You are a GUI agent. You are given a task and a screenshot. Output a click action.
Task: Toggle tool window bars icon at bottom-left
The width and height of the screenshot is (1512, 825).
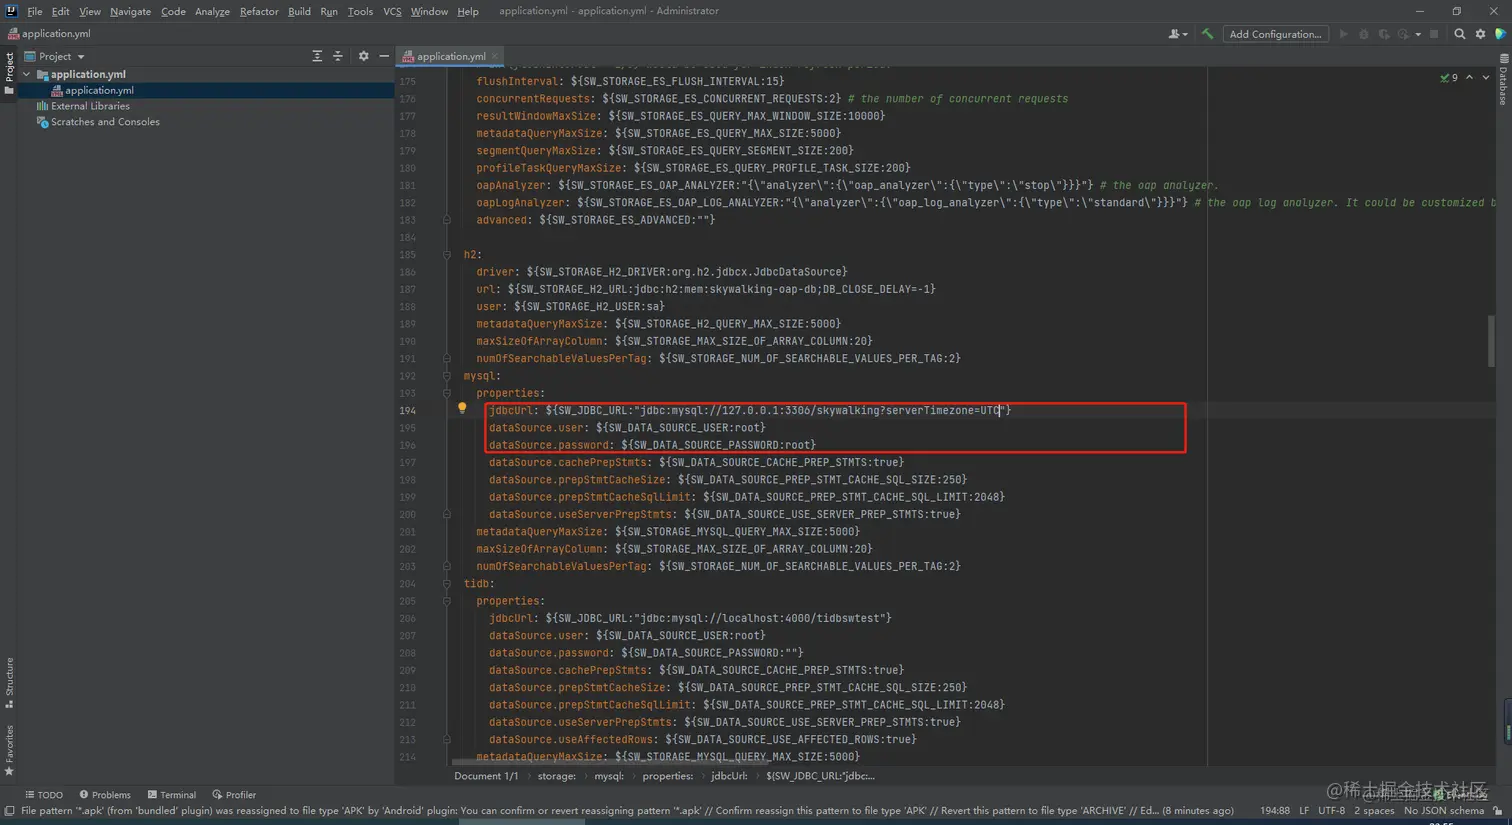pyautogui.click(x=9, y=811)
